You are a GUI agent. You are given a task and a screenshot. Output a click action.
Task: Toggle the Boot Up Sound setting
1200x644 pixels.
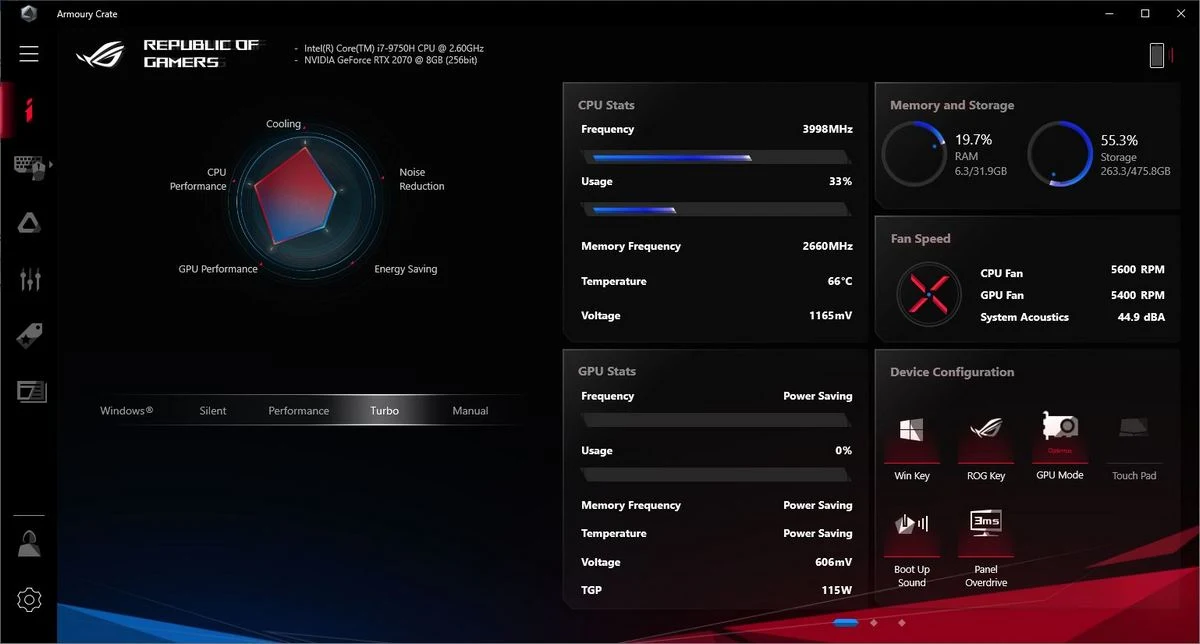point(912,548)
